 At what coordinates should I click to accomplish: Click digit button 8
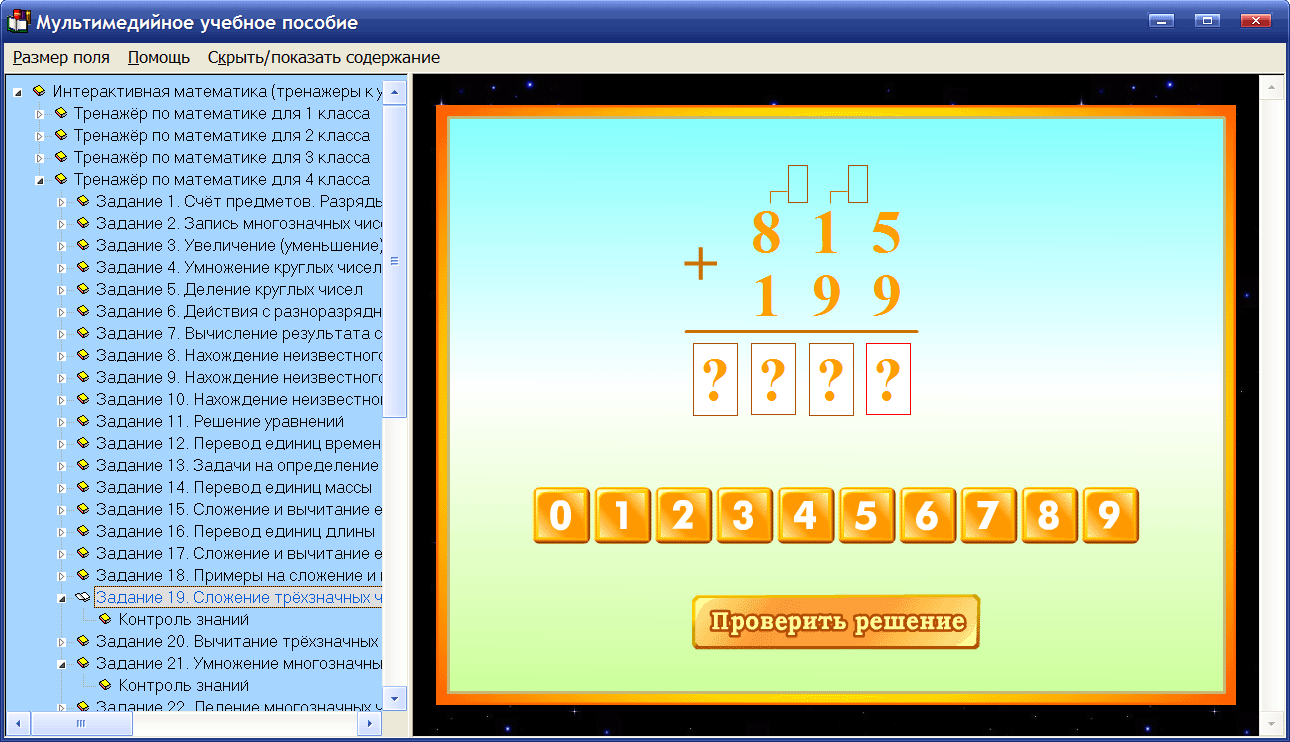(x=1049, y=515)
